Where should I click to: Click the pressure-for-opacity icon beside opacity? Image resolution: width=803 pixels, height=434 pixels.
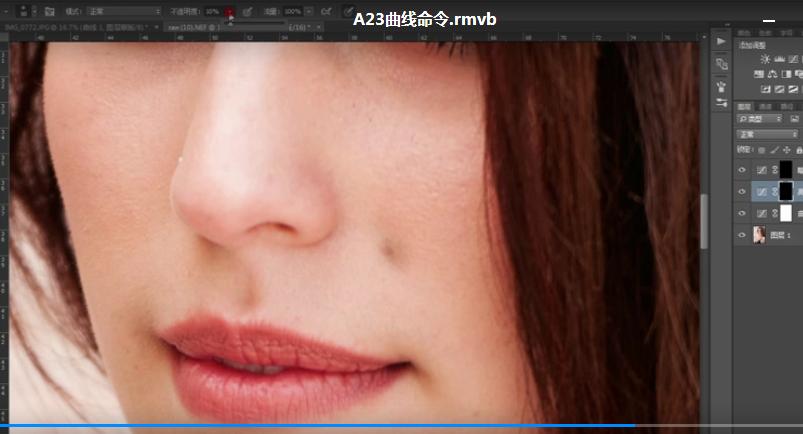click(246, 11)
